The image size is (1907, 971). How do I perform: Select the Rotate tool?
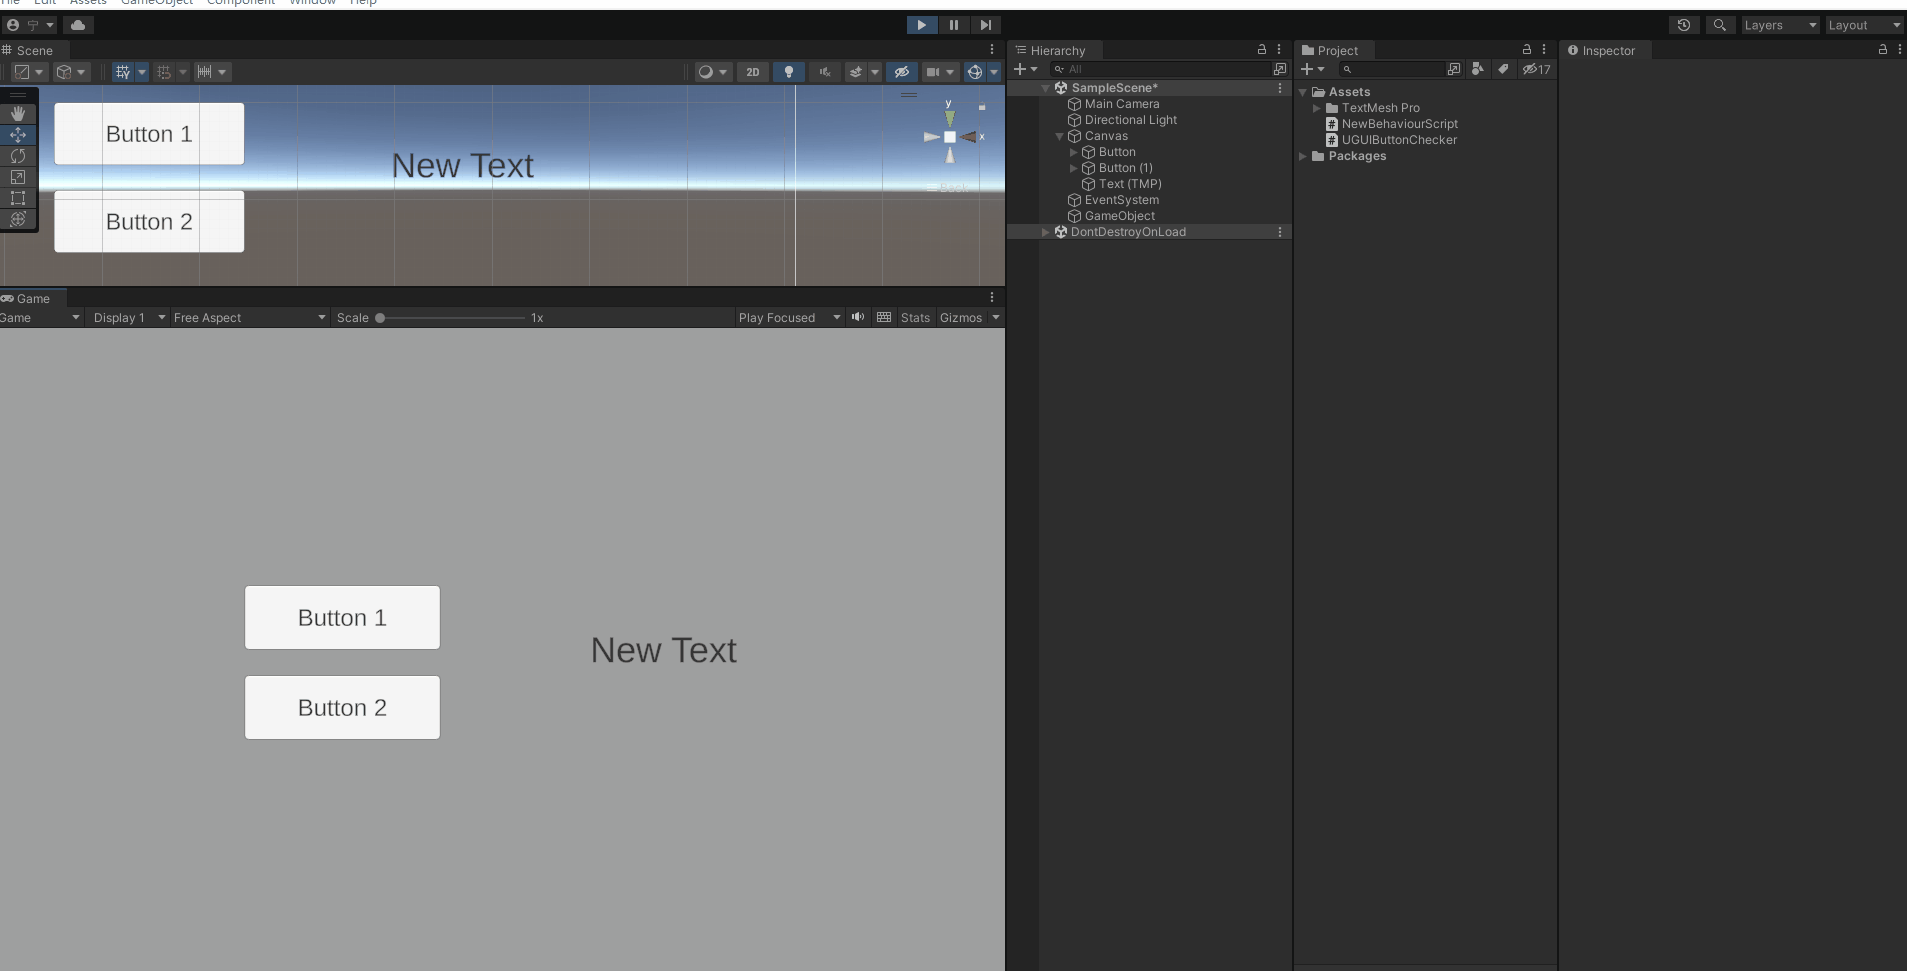pyautogui.click(x=18, y=156)
